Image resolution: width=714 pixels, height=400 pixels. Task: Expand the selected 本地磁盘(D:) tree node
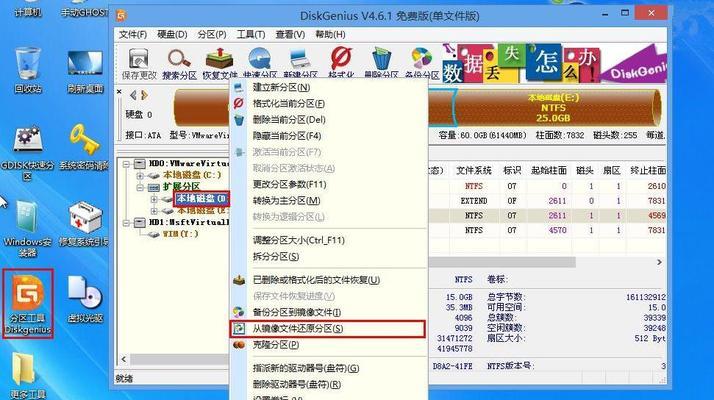[154, 199]
